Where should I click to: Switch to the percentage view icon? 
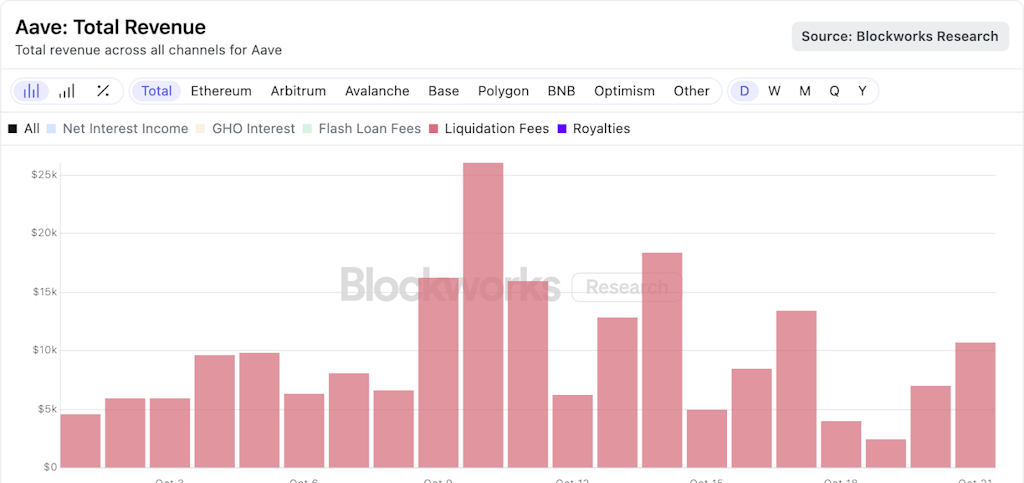coord(103,91)
